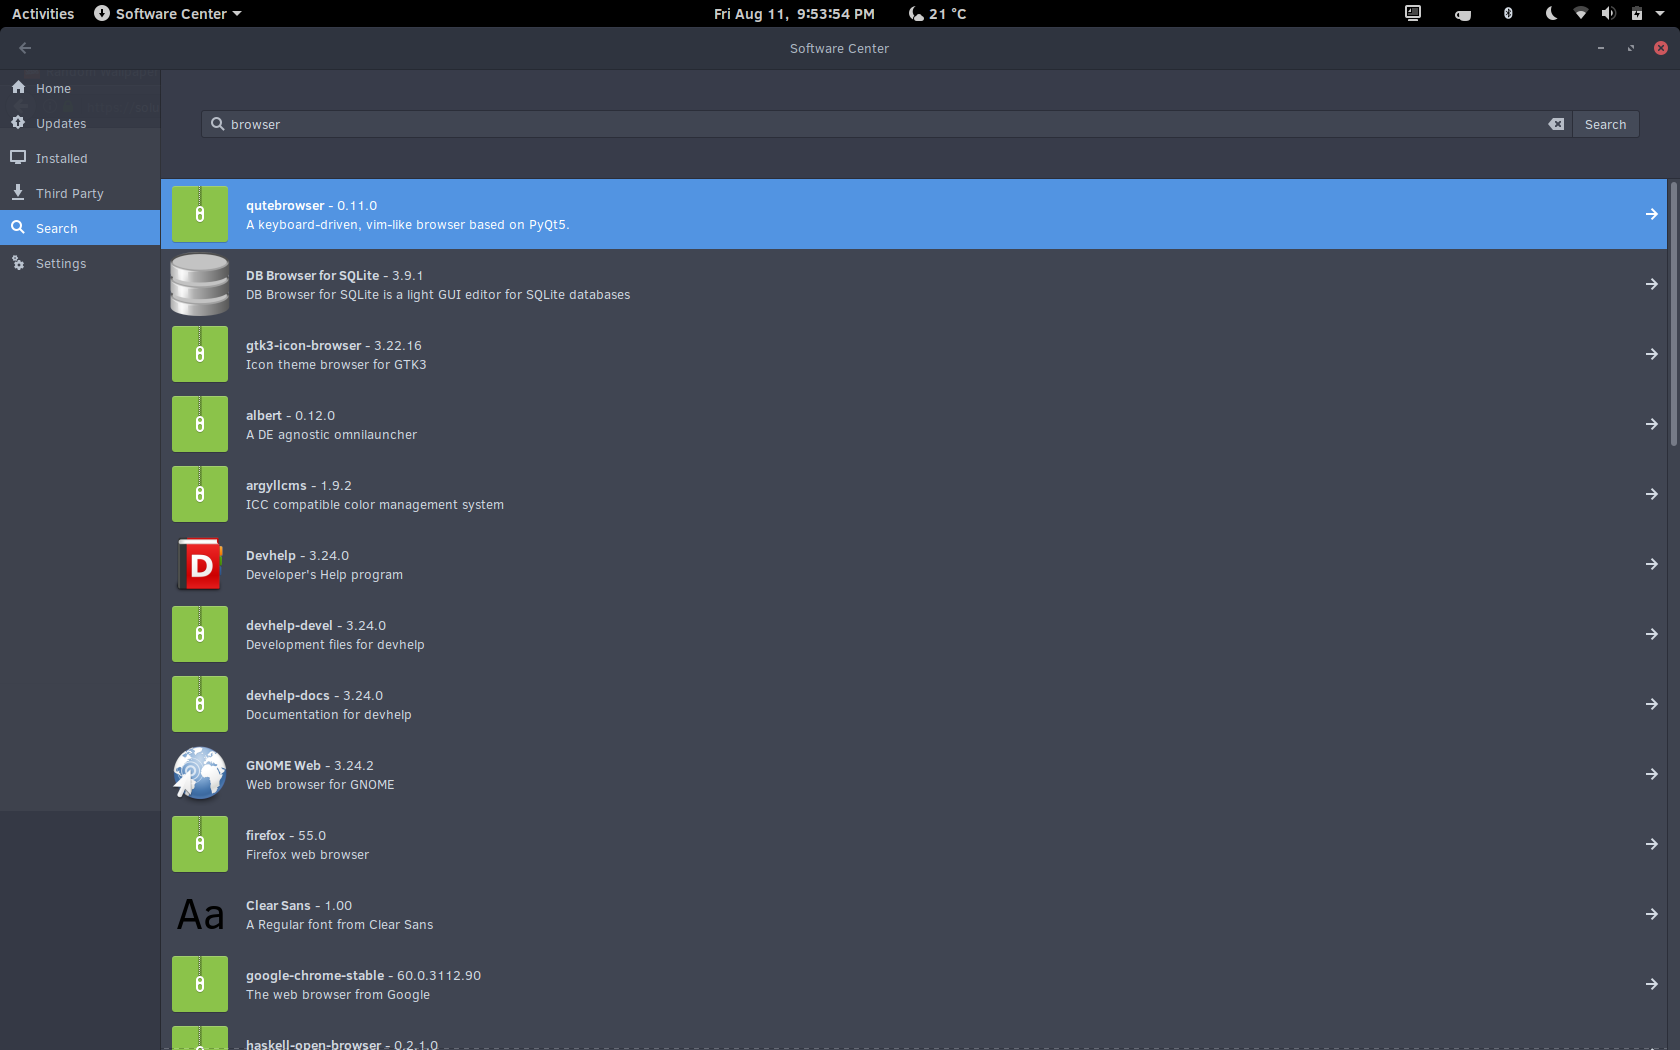The image size is (1680, 1050).
Task: Select the argyllcms - 1.9.2 title
Action: tap(298, 485)
